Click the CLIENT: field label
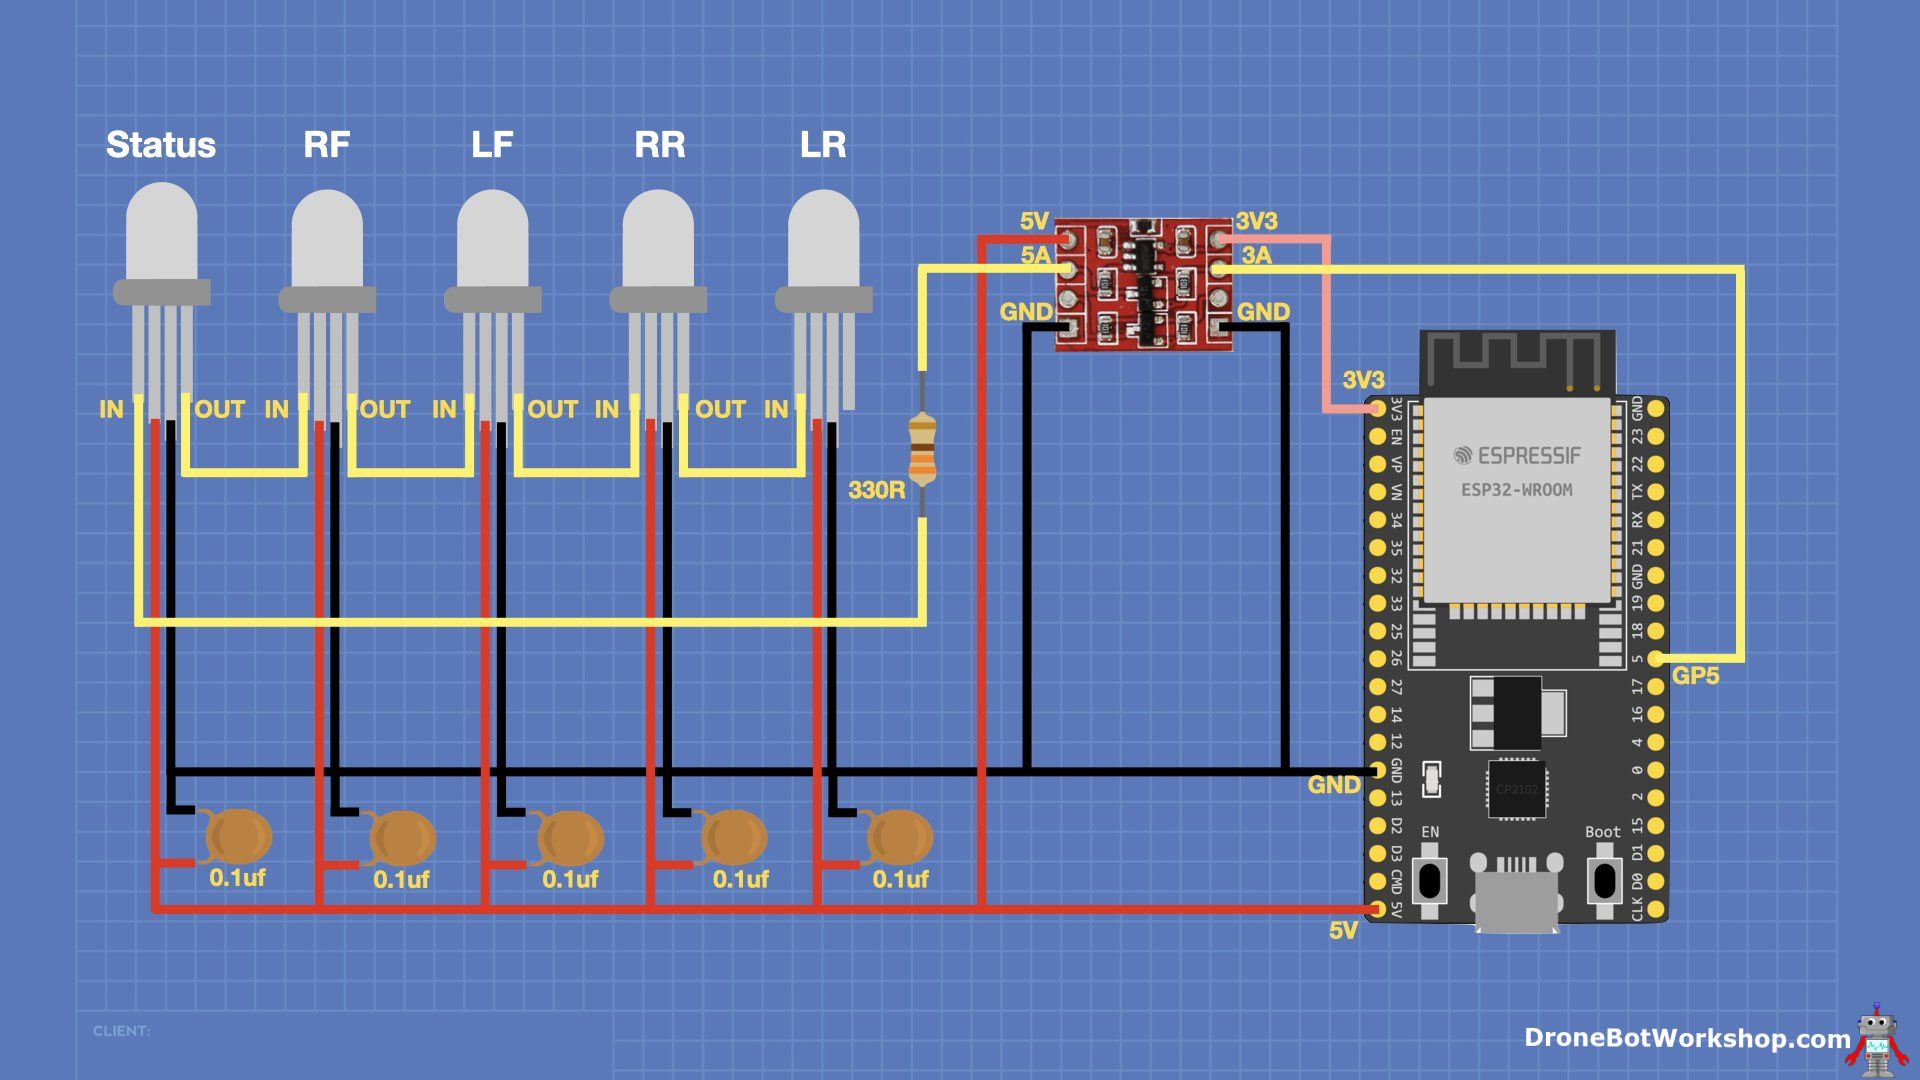Screen dimensions: 1920x1080 pyautogui.click(x=121, y=1030)
